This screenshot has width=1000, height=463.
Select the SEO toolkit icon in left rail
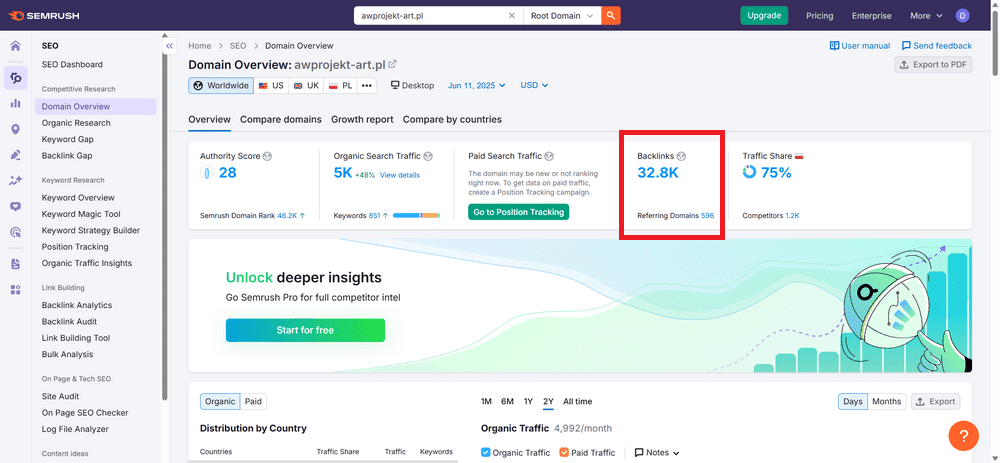click(15, 78)
